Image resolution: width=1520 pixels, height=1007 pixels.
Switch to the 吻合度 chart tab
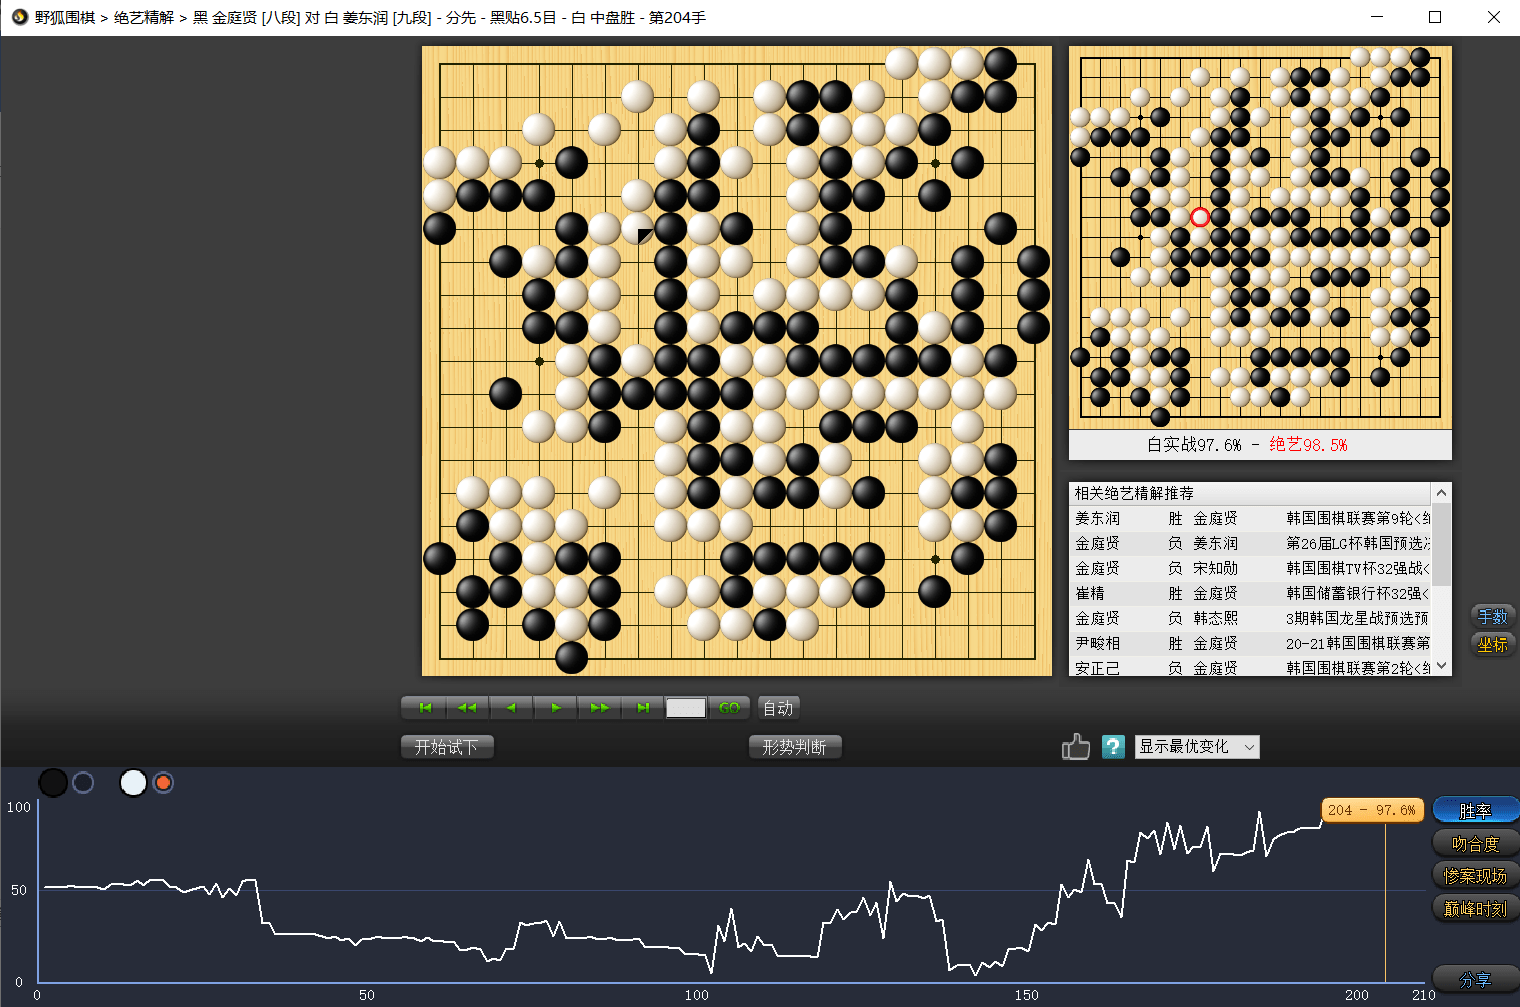pyautogui.click(x=1475, y=844)
